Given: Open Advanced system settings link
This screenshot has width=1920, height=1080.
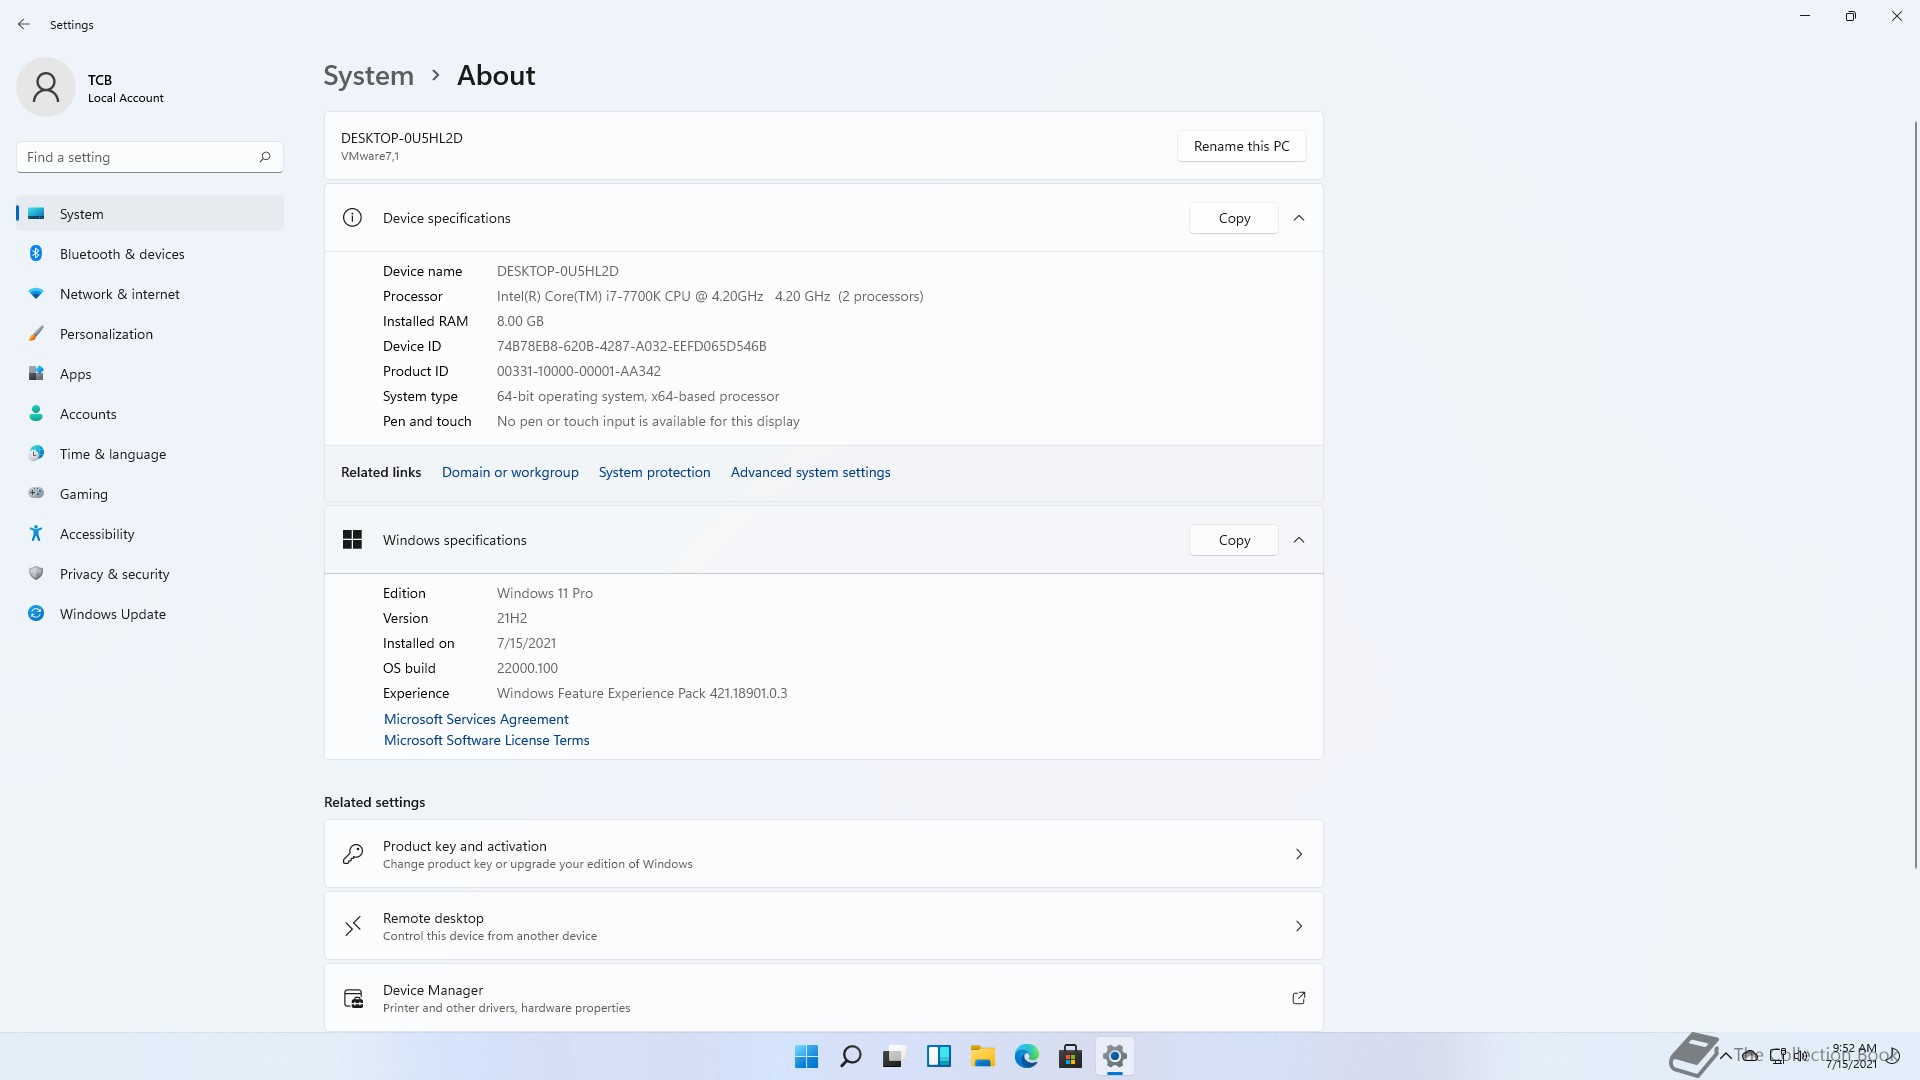Looking at the screenshot, I should pos(810,472).
